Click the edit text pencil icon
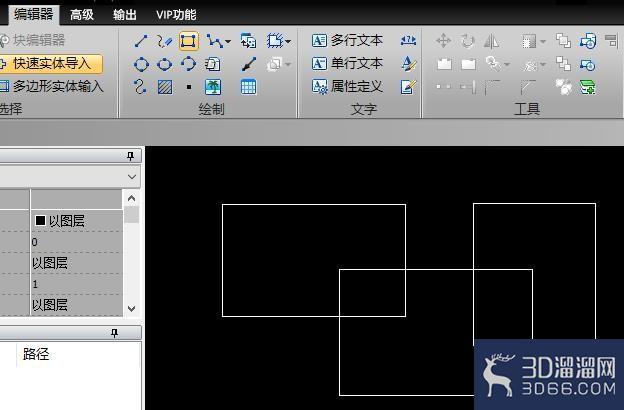 (409, 86)
